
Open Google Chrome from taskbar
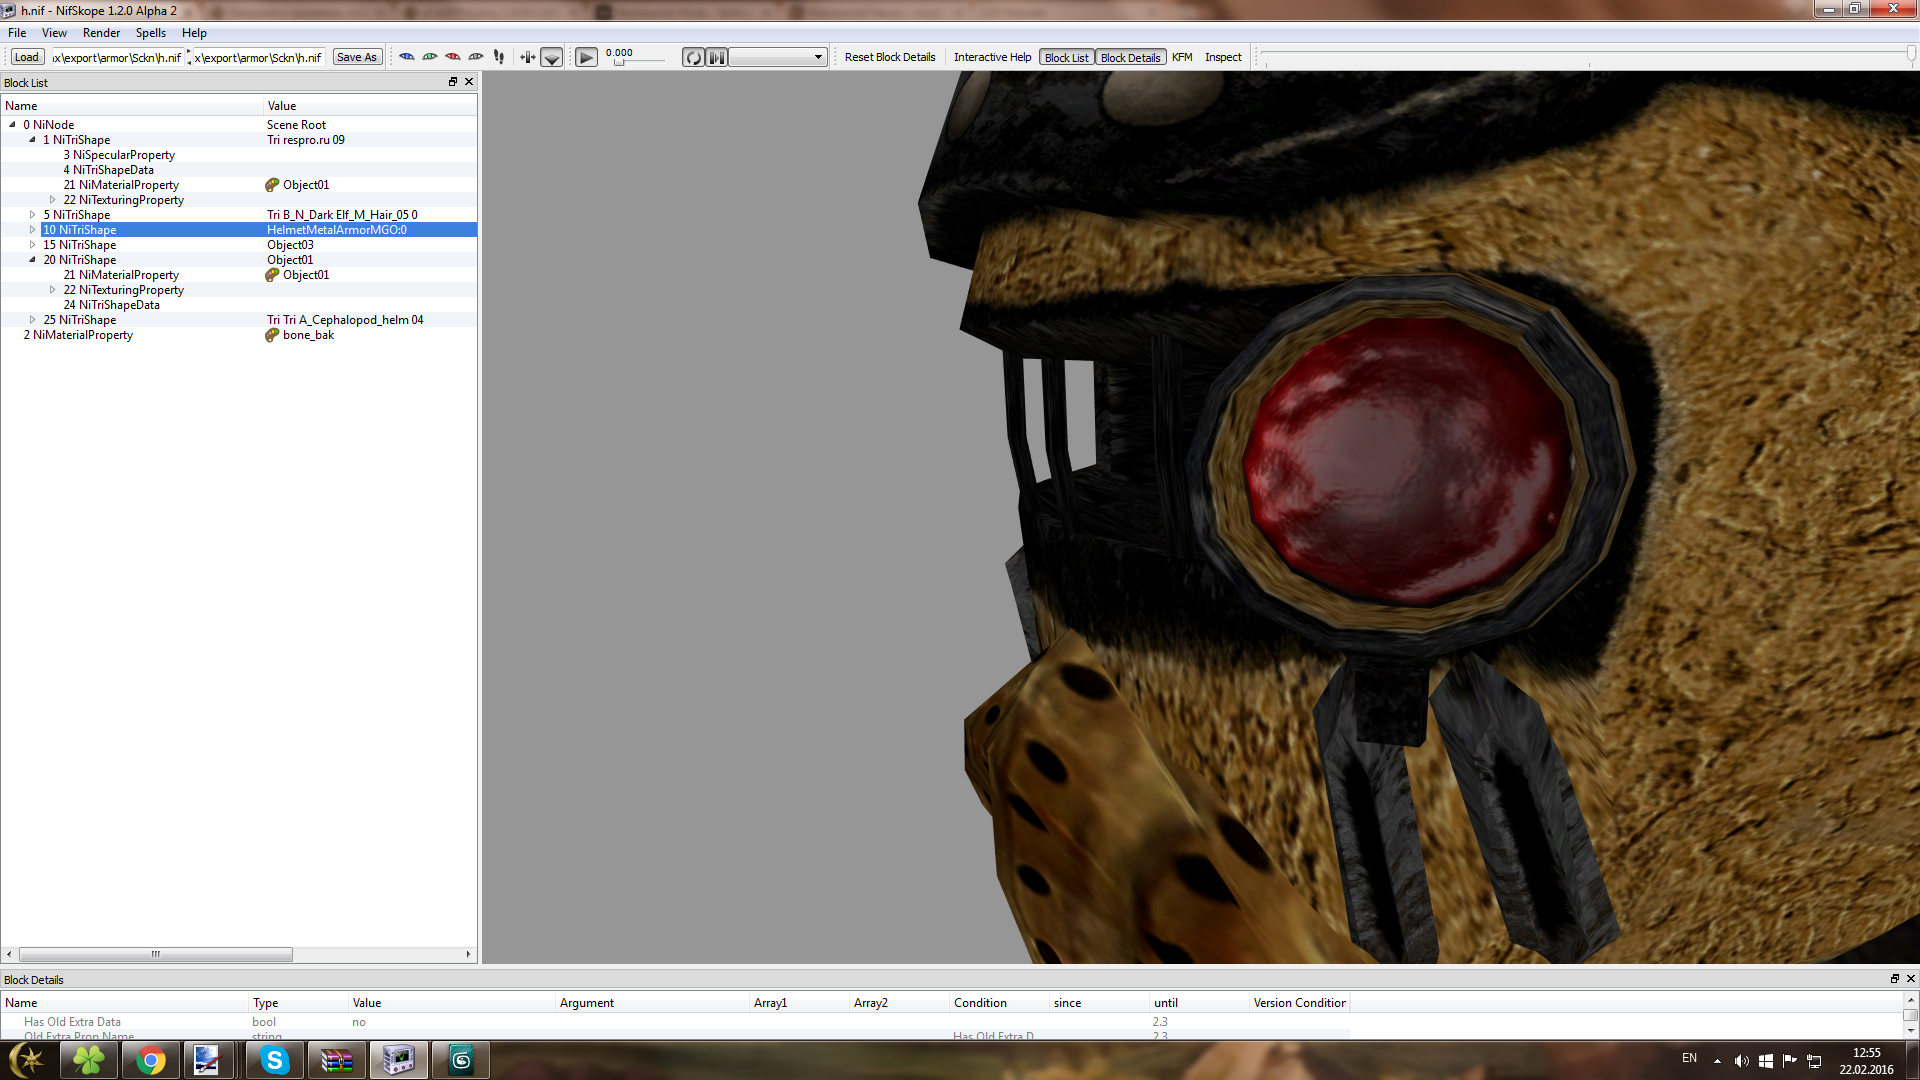pos(151,1060)
